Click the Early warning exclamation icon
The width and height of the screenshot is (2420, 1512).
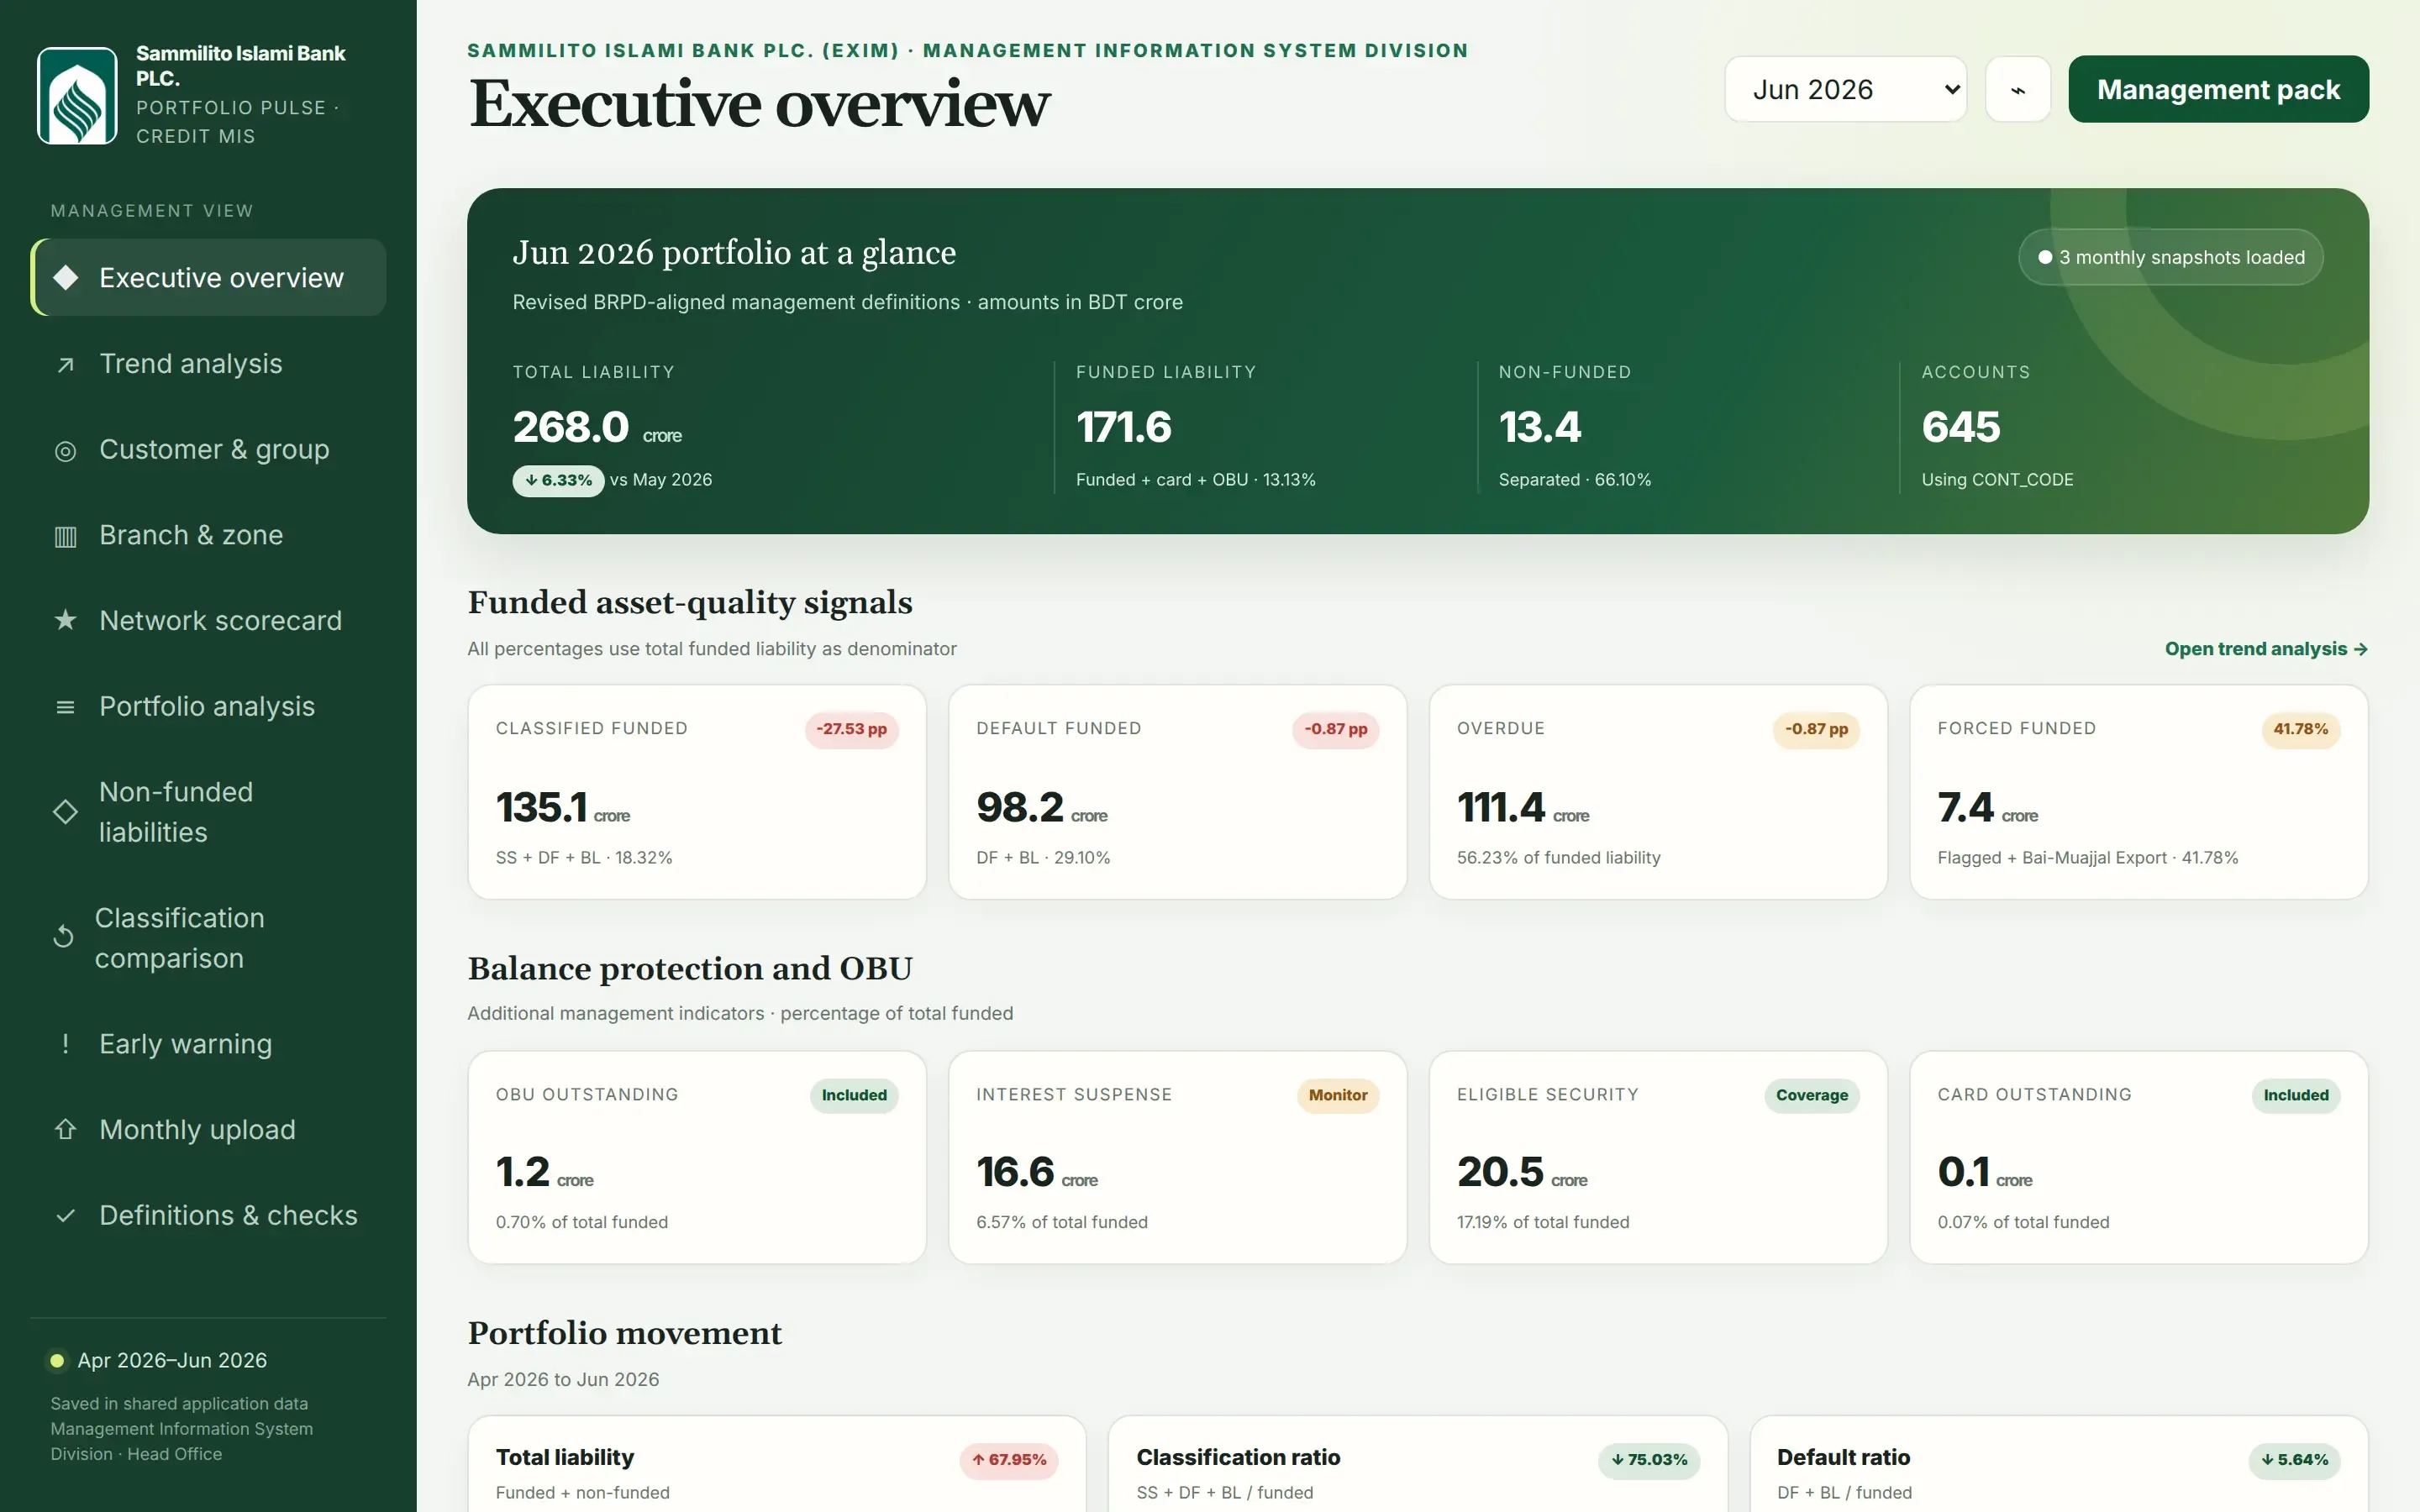66,1044
